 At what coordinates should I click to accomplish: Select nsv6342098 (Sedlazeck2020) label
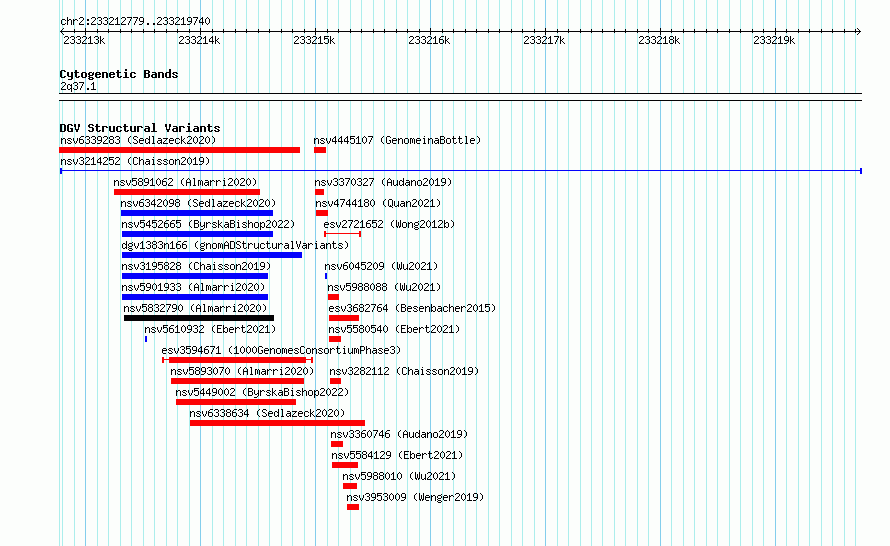(x=198, y=203)
